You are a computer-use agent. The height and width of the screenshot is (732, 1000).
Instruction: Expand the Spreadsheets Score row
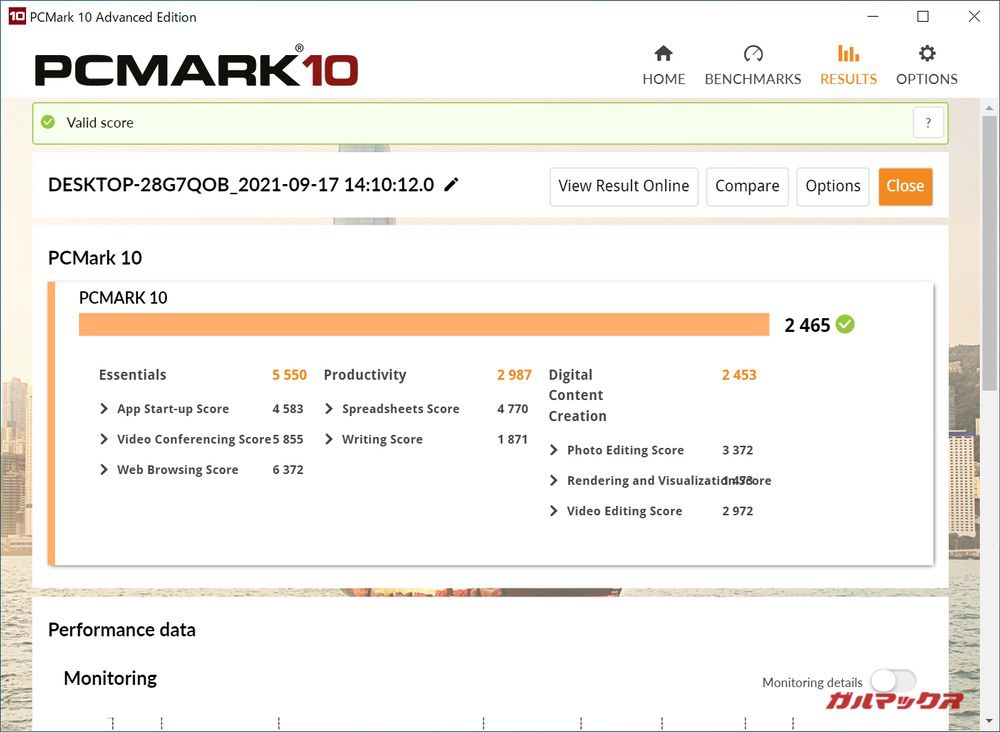(330, 409)
